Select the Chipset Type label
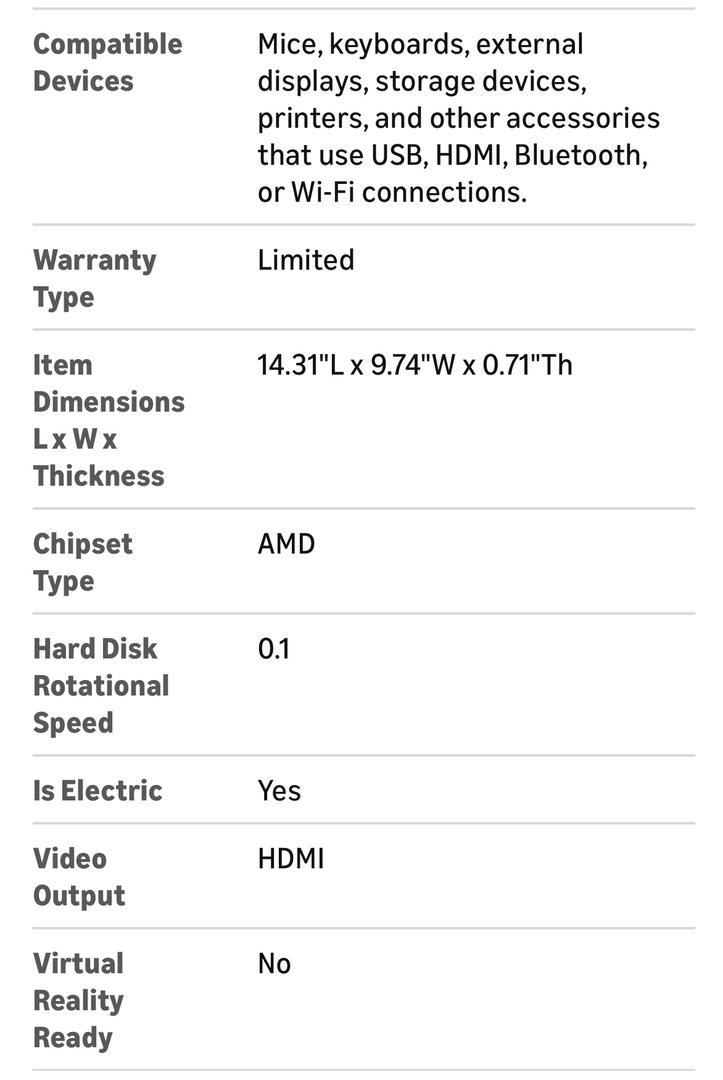 pos(82,562)
